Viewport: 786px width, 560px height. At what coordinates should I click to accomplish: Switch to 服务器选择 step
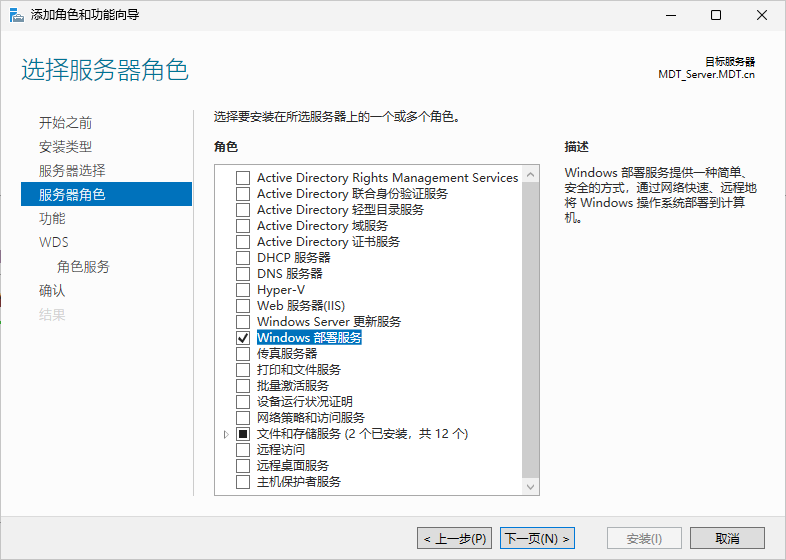[x=71, y=171]
